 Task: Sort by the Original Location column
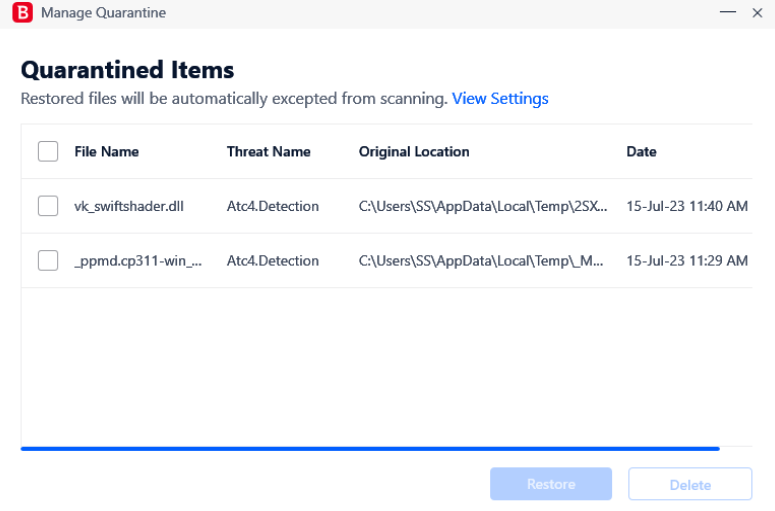(x=414, y=152)
